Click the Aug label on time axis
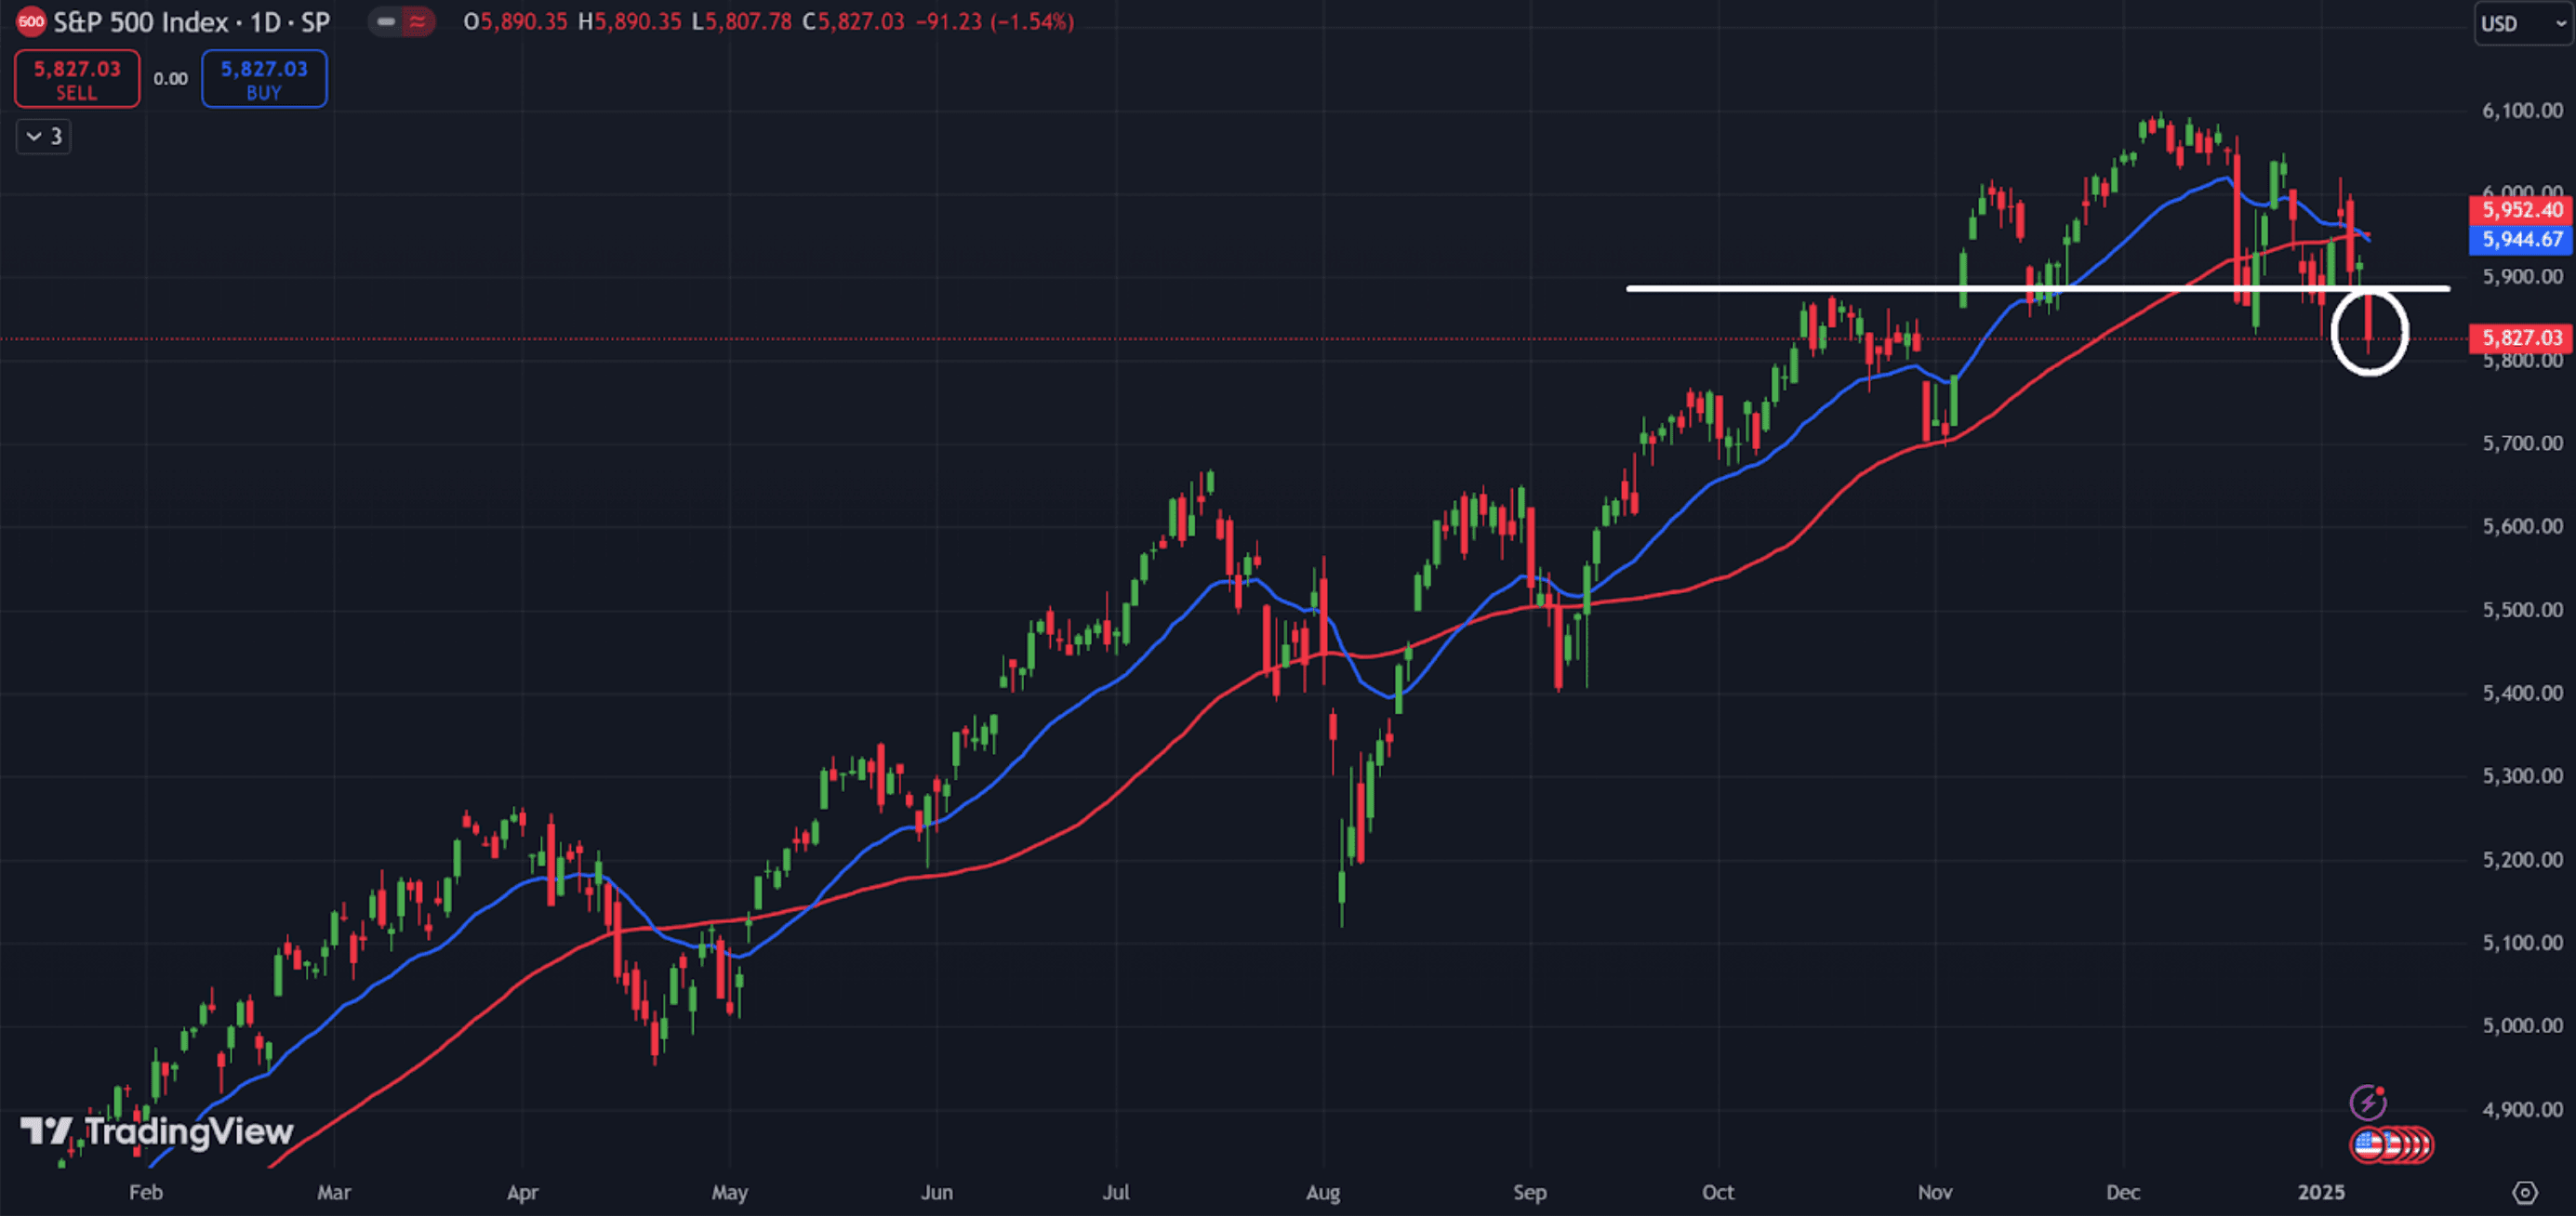The height and width of the screenshot is (1216, 2576). click(x=1322, y=1192)
